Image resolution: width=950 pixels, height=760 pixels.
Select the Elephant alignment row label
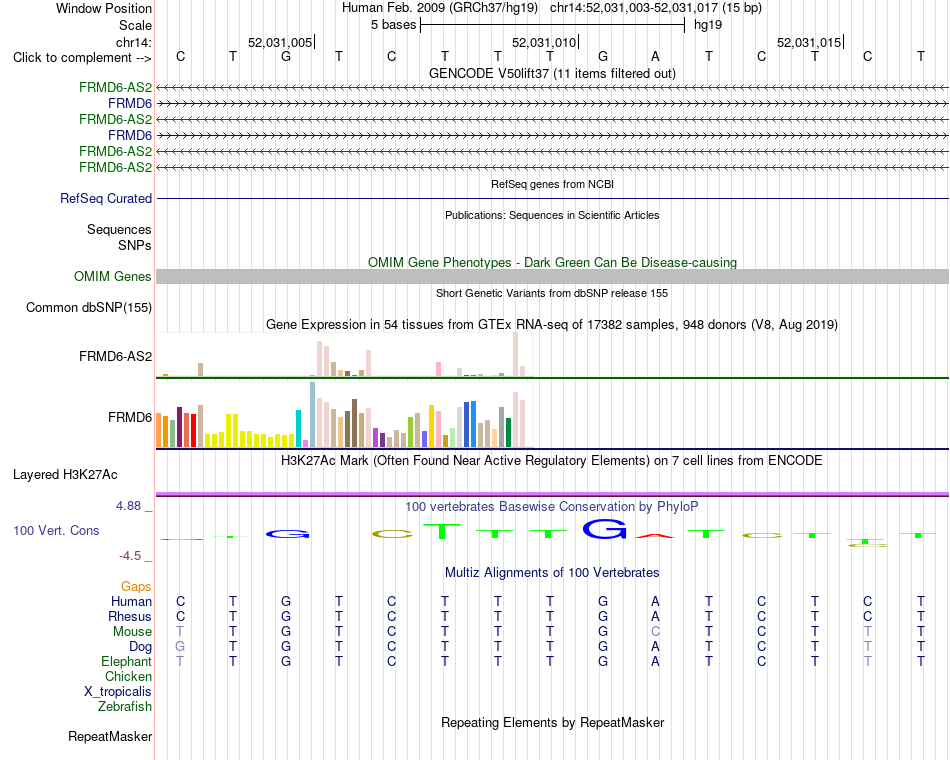[126, 661]
